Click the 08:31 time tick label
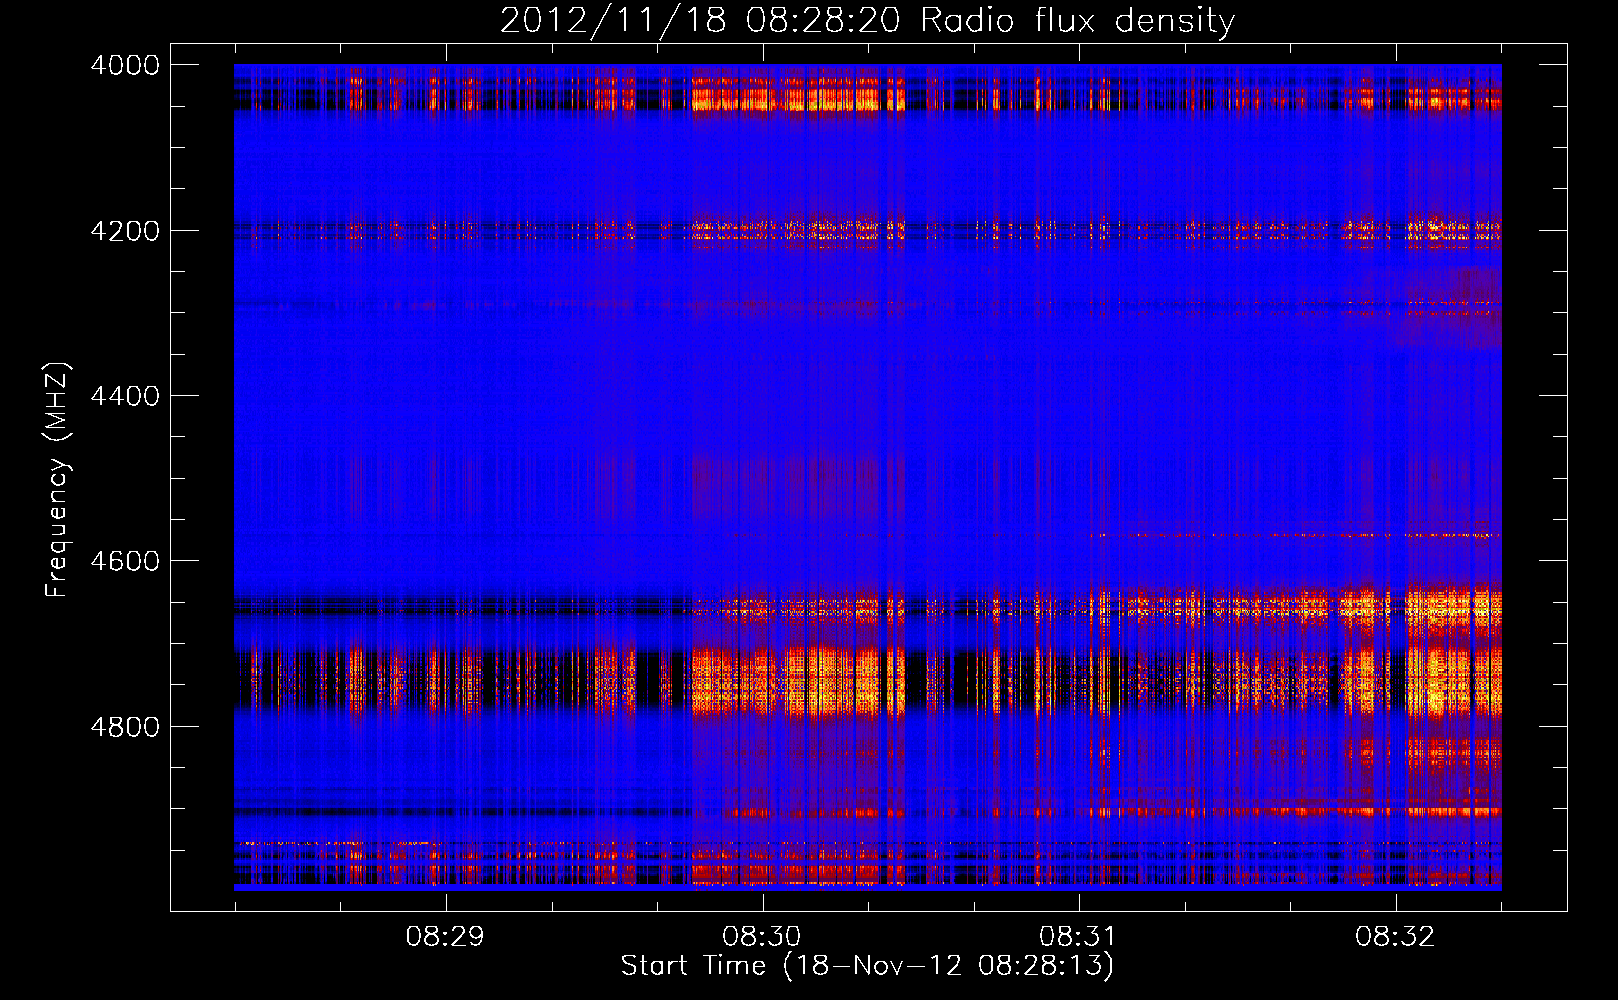This screenshot has height=1000, width=1618. (x=1078, y=937)
